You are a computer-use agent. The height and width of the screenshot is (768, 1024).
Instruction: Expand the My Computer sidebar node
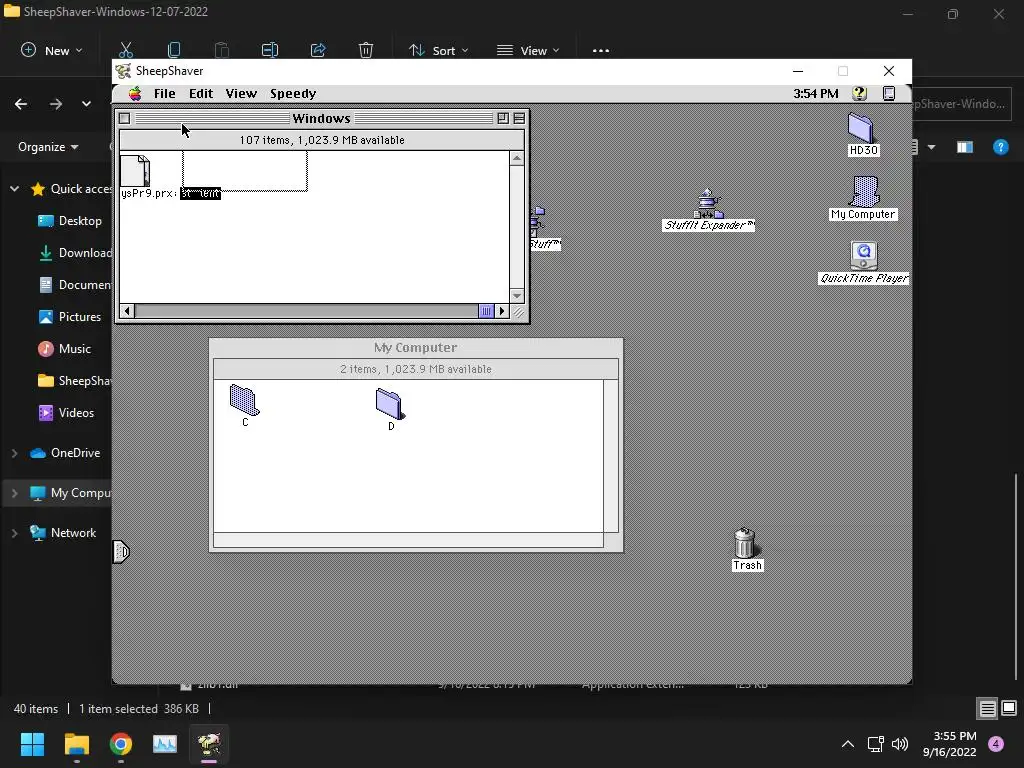coord(14,493)
